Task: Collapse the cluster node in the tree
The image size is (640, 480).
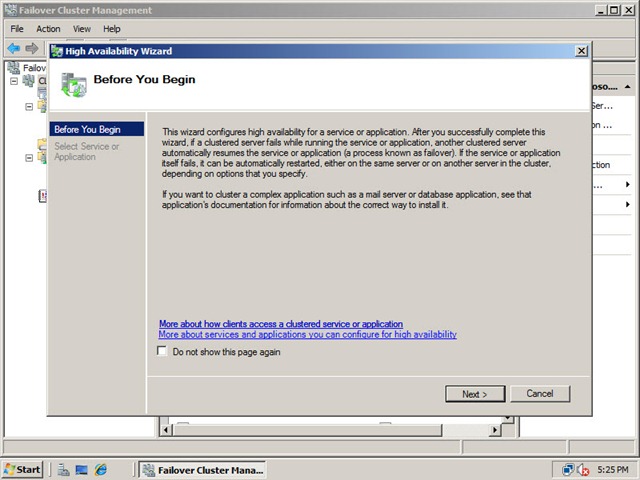Action: pos(14,81)
